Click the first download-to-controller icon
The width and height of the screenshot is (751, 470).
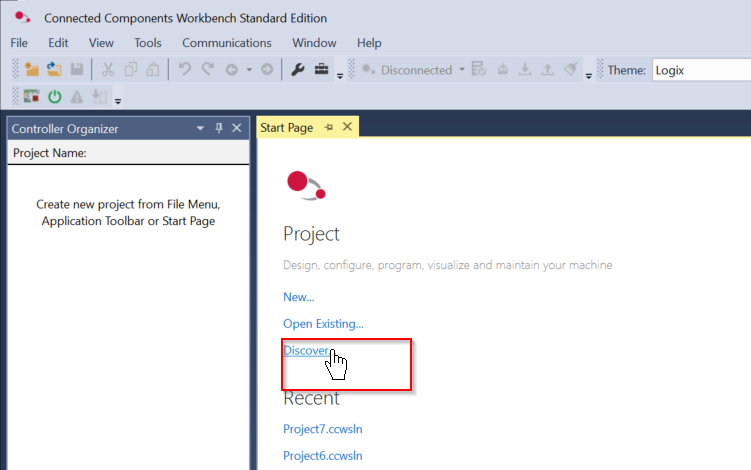coord(502,69)
